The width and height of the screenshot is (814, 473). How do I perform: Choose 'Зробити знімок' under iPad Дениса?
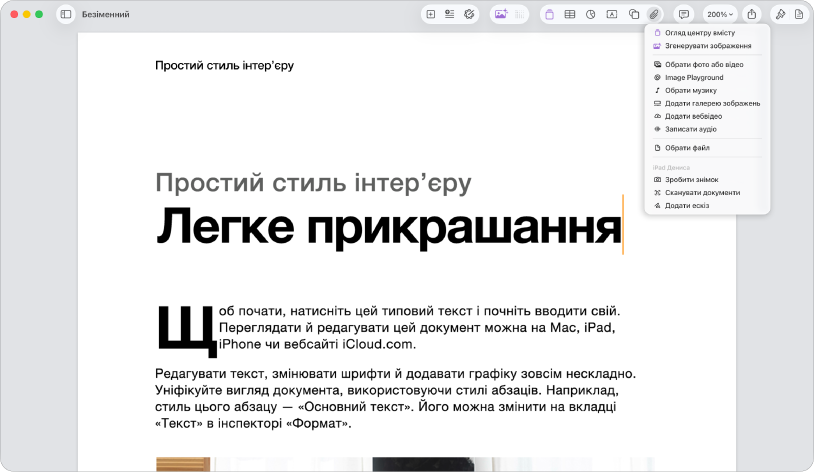[x=707, y=180]
